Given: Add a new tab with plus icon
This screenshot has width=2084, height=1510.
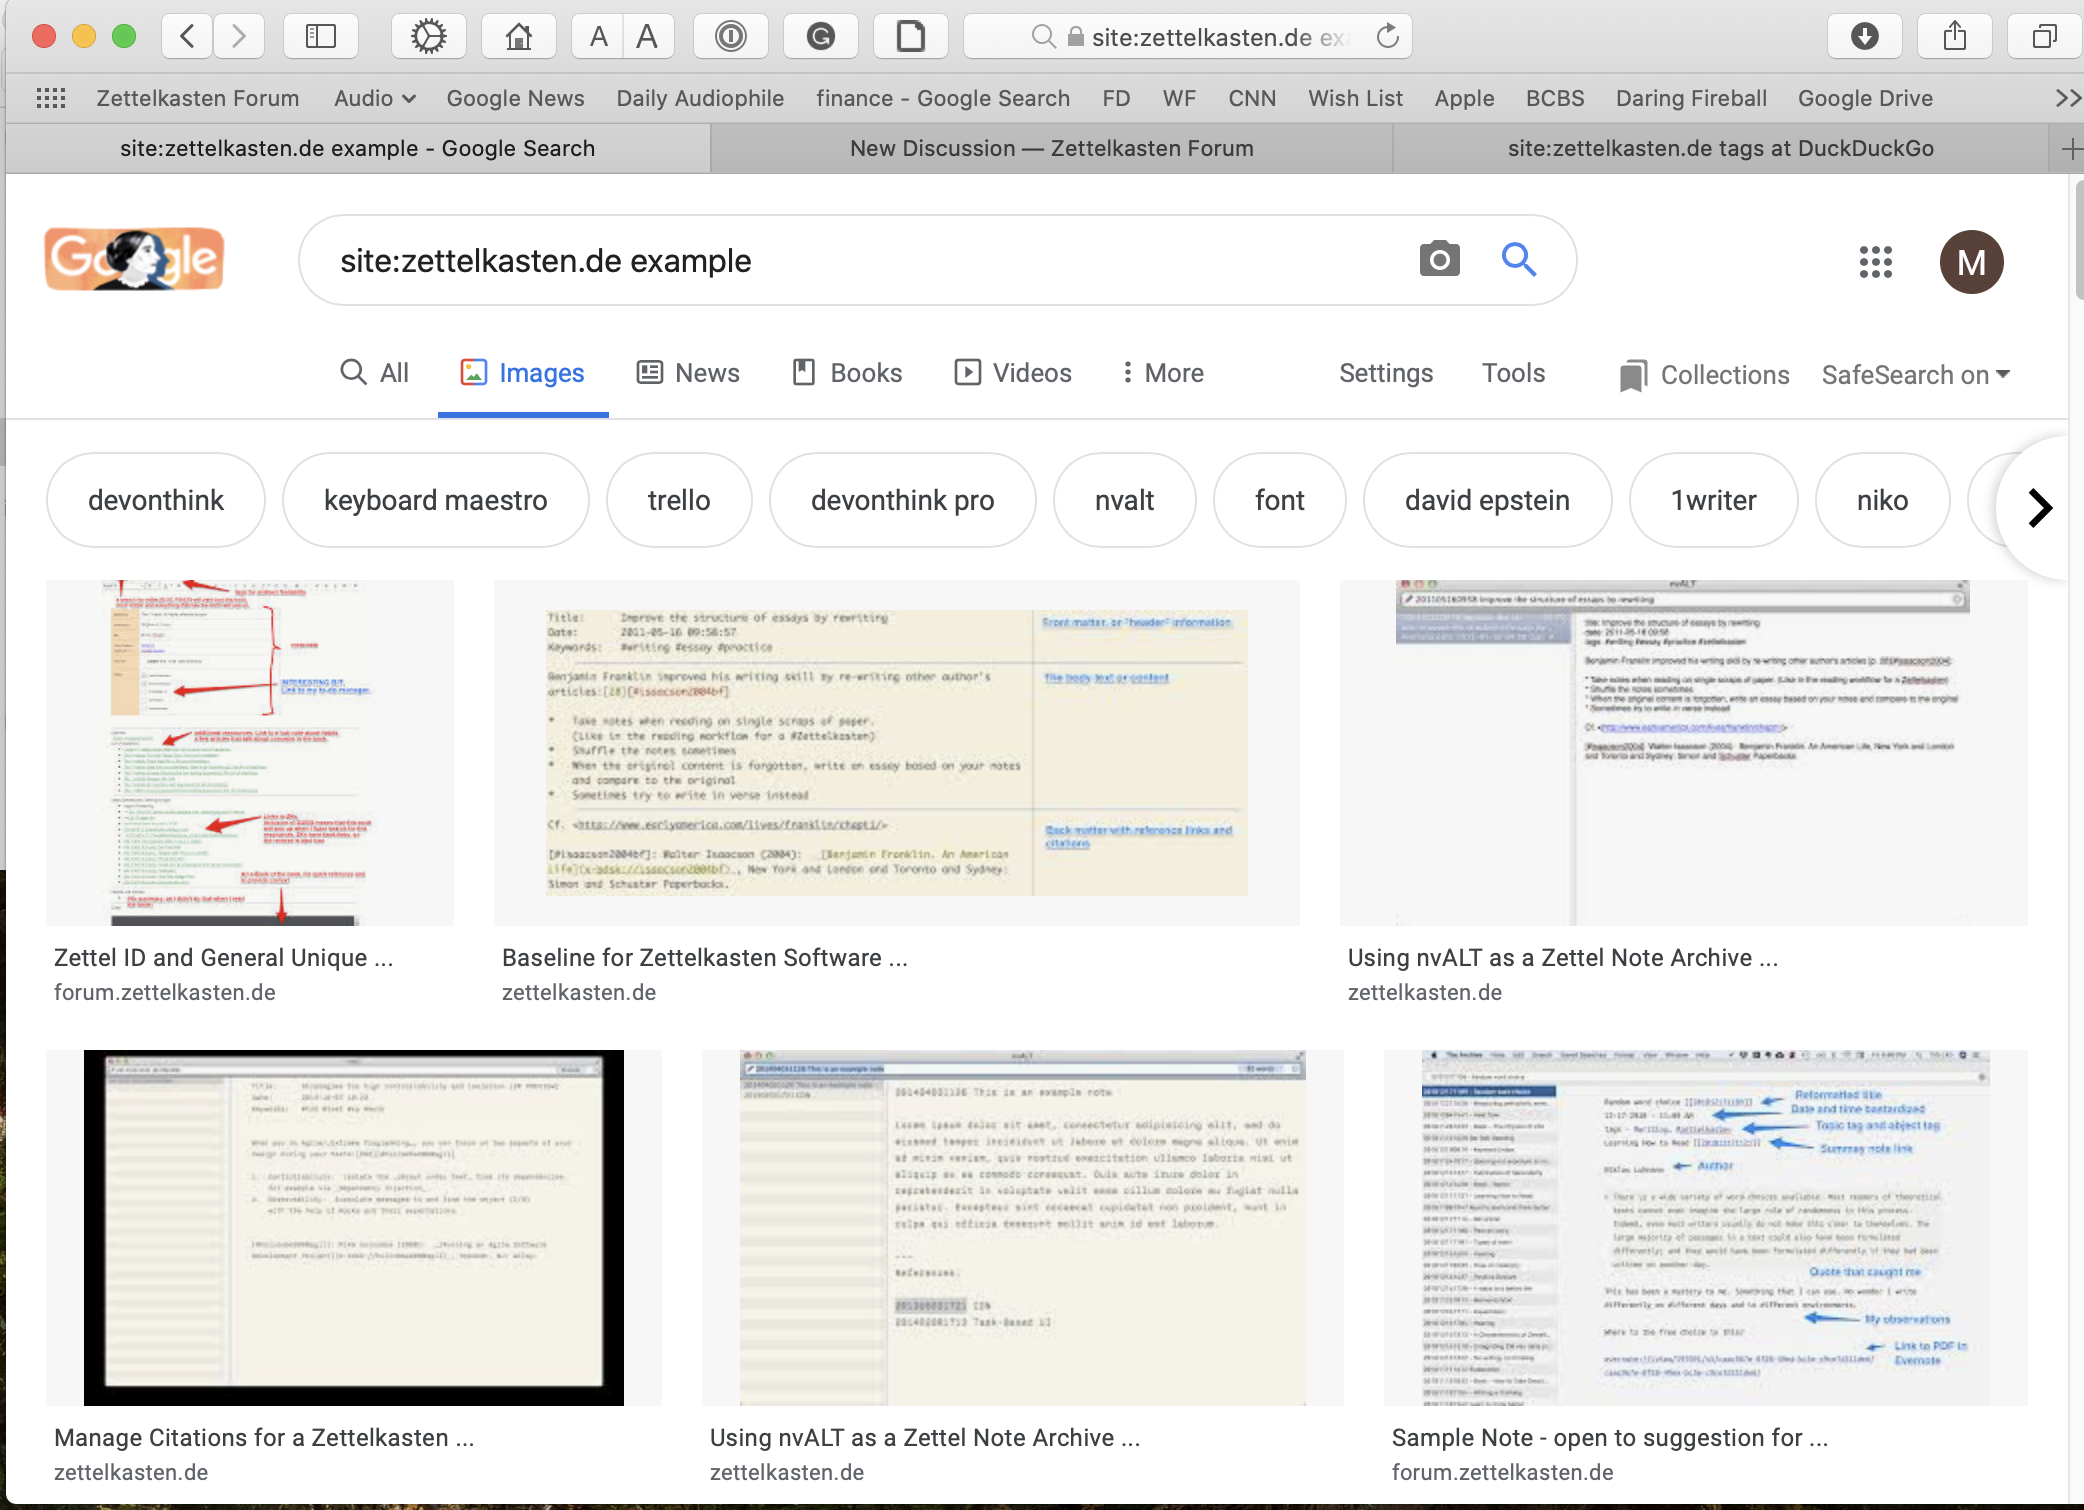Looking at the screenshot, I should tap(2069, 149).
